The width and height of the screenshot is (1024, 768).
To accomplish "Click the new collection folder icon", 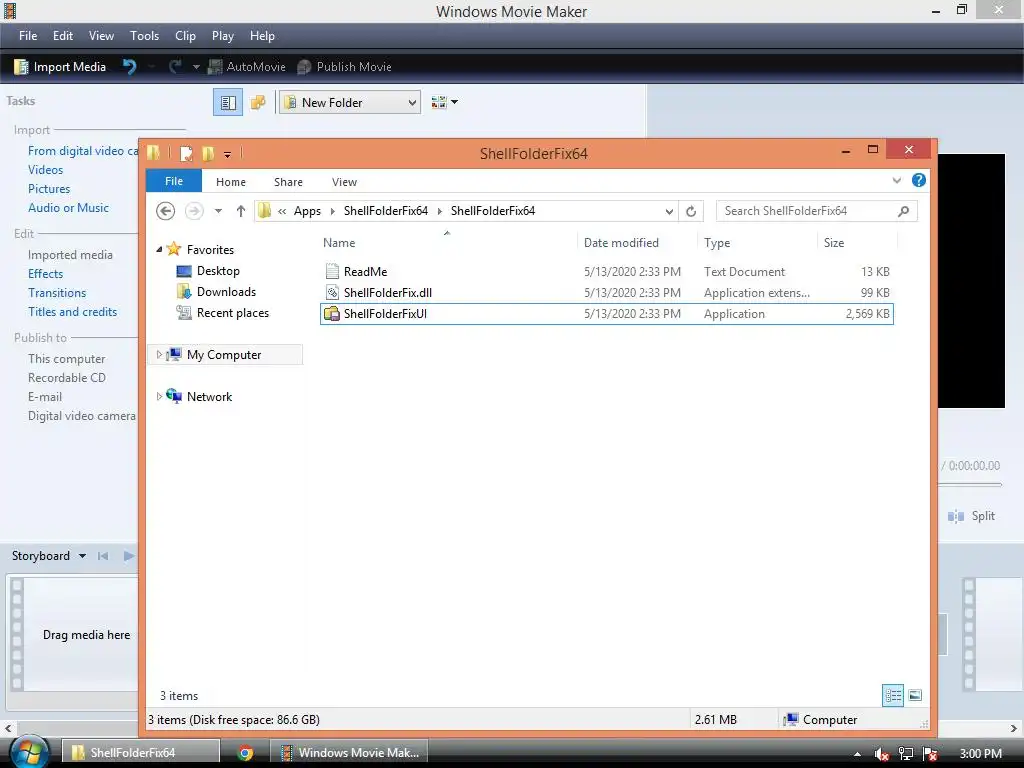I will coord(258,103).
